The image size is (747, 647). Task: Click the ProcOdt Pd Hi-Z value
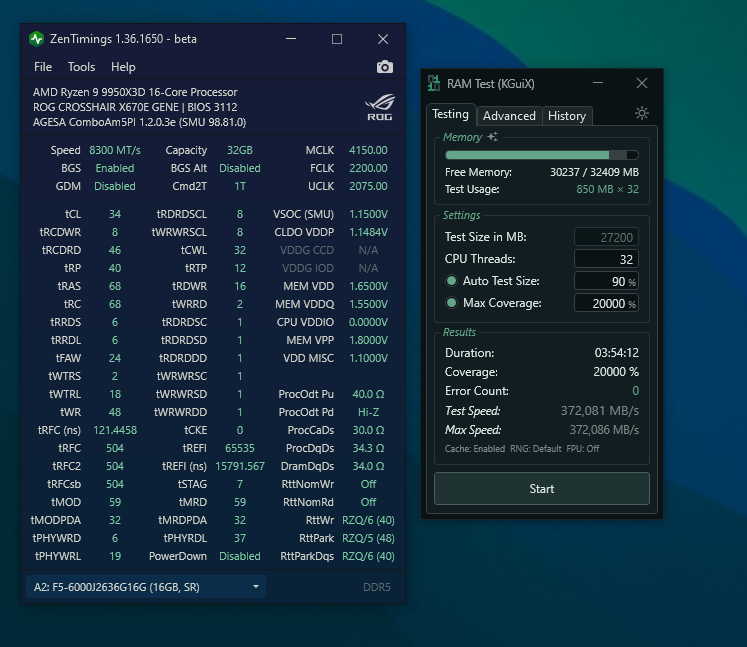click(x=368, y=412)
